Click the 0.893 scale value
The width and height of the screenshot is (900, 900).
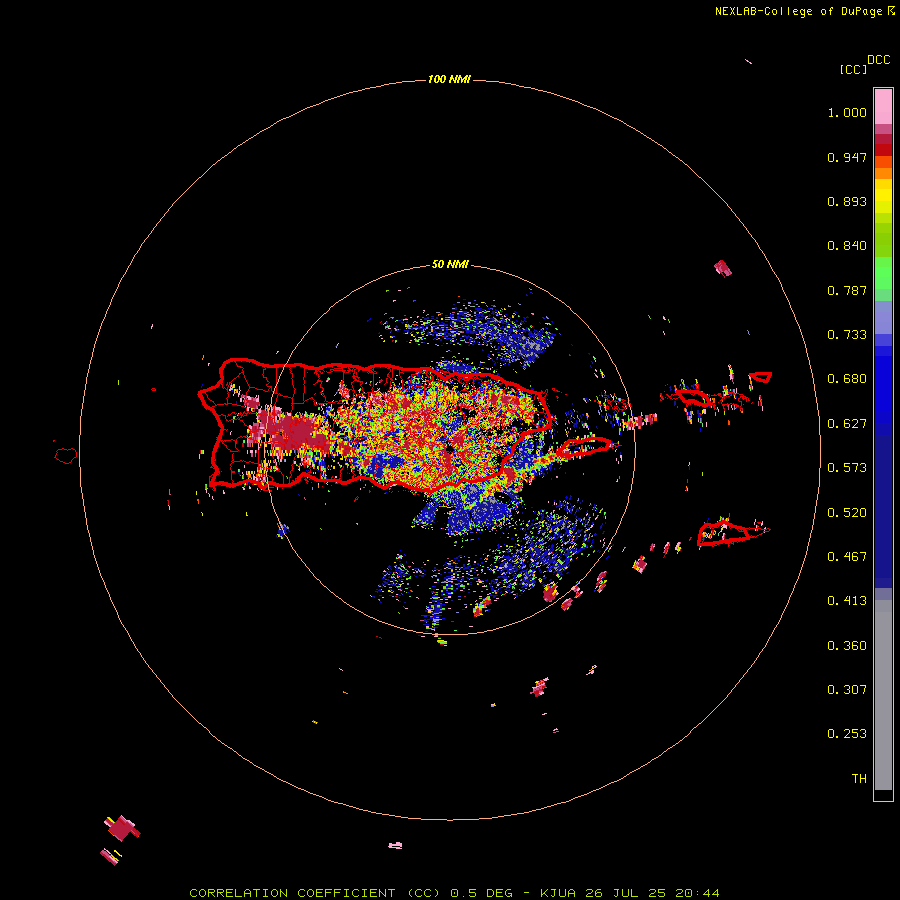coord(847,201)
